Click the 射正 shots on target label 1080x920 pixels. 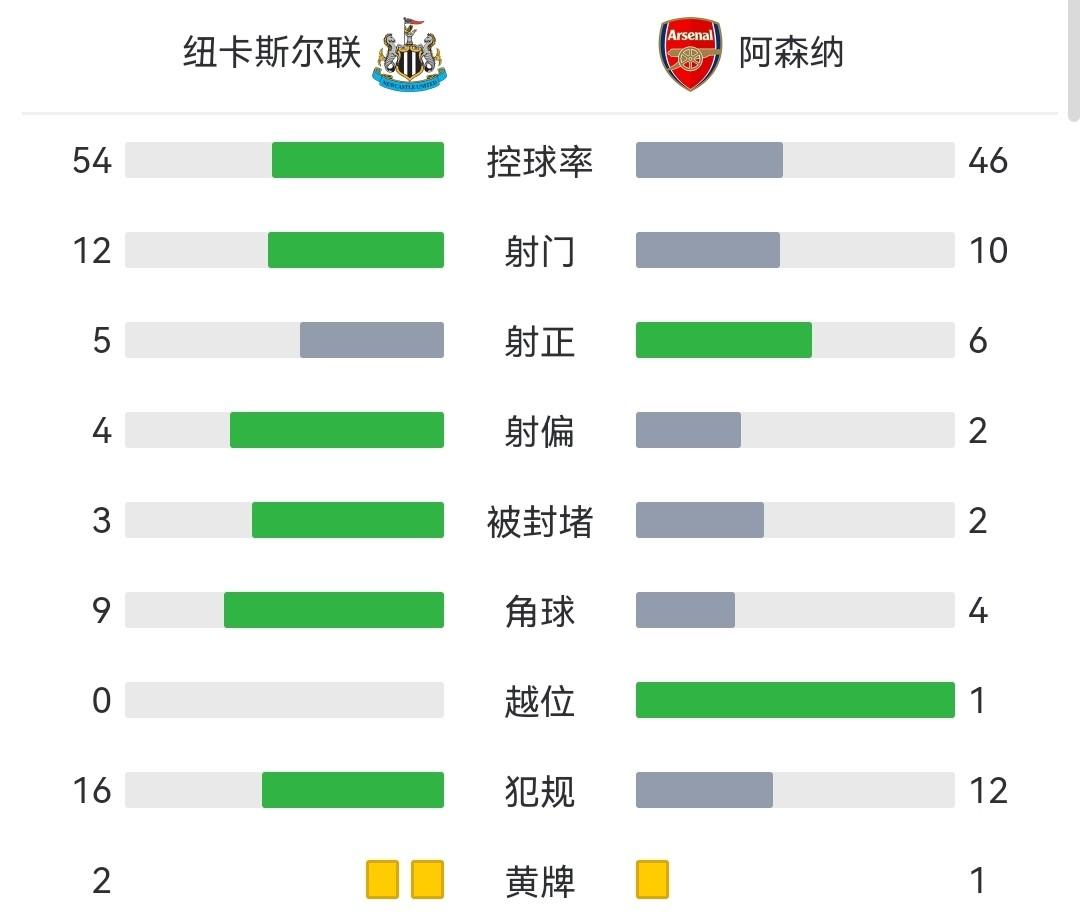(540, 341)
